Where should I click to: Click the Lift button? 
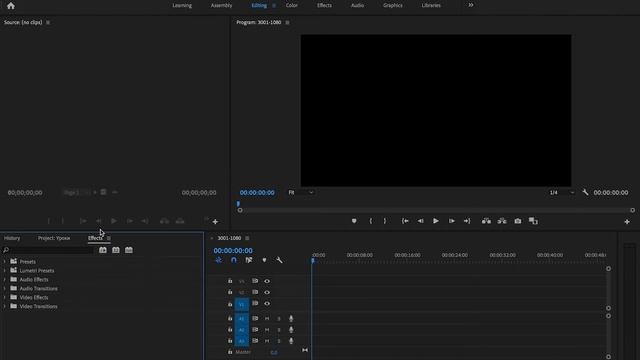[x=486, y=221]
